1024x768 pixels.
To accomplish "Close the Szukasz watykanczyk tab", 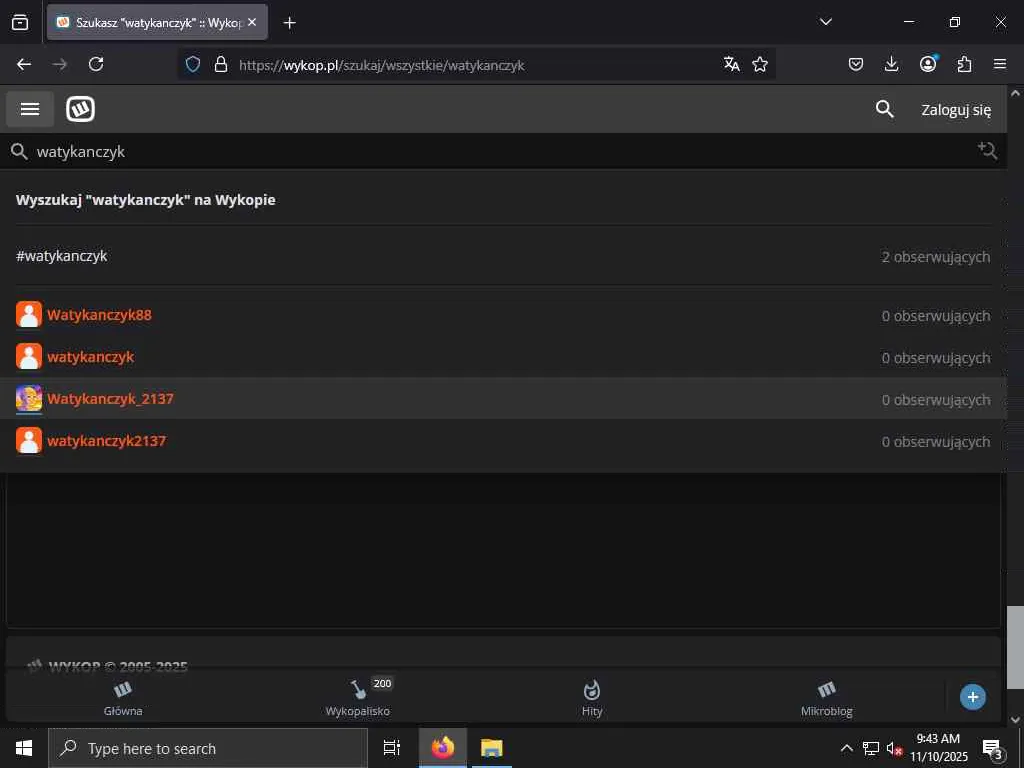I will point(252,22).
